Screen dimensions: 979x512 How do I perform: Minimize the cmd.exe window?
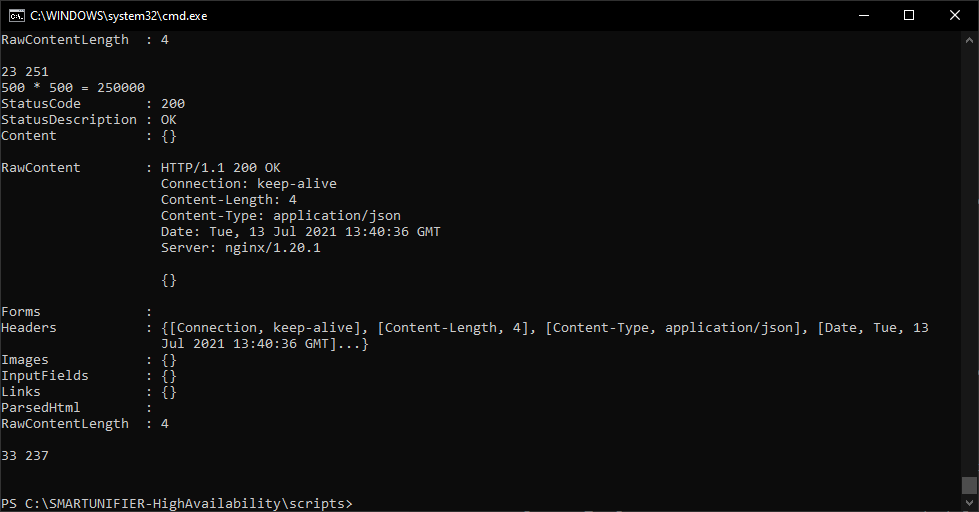coord(864,16)
